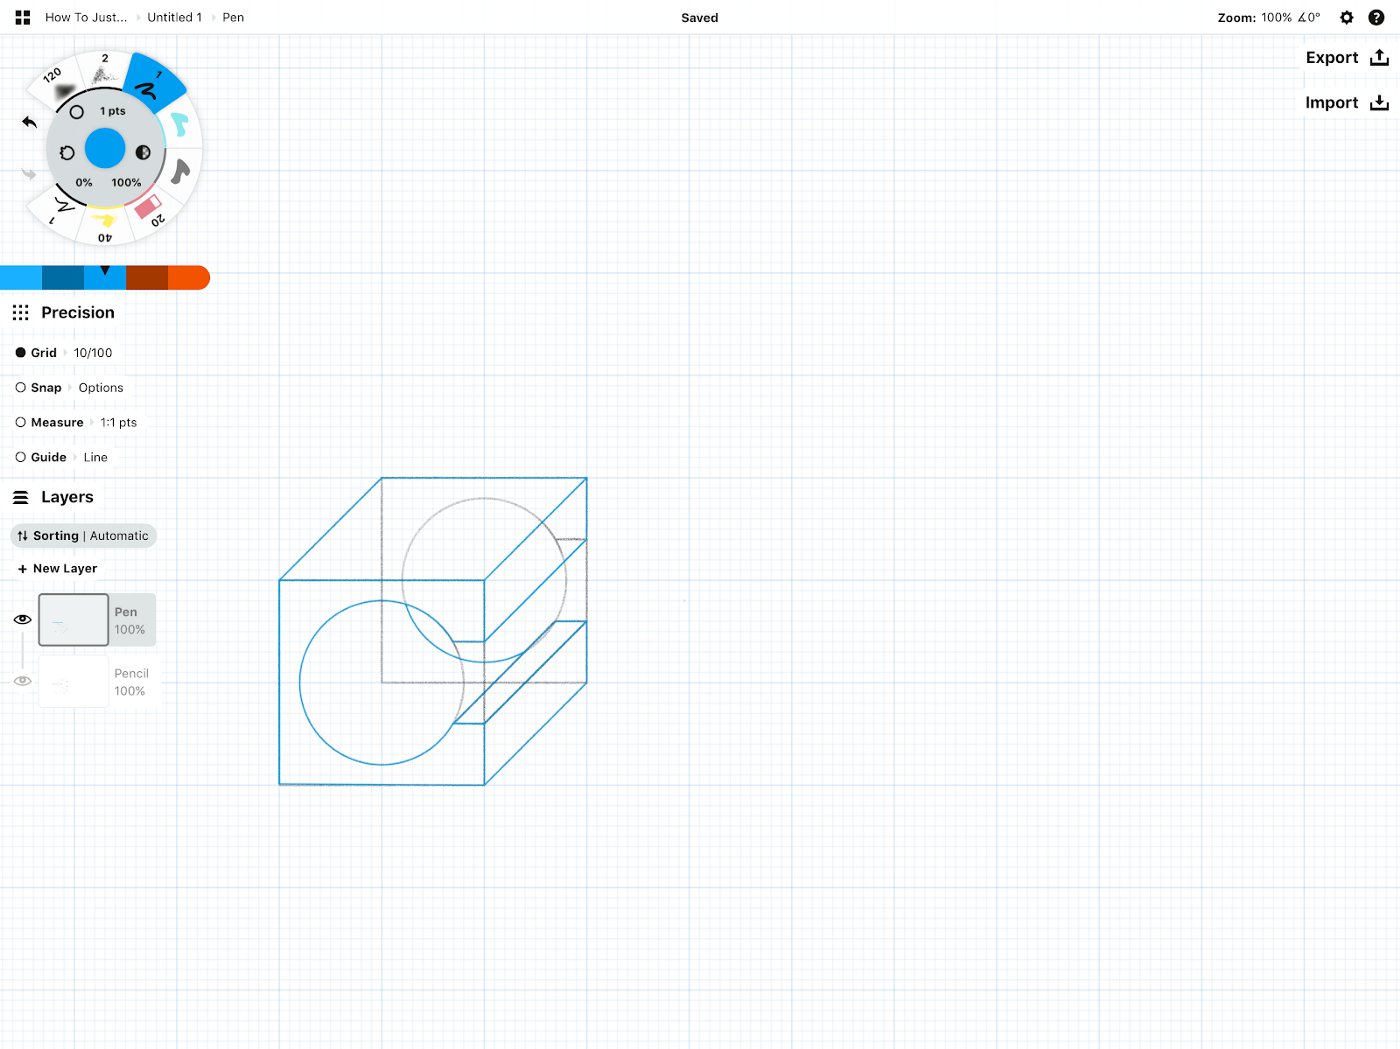Open the smoothing icon in the wheel

pyautogui.click(x=67, y=153)
